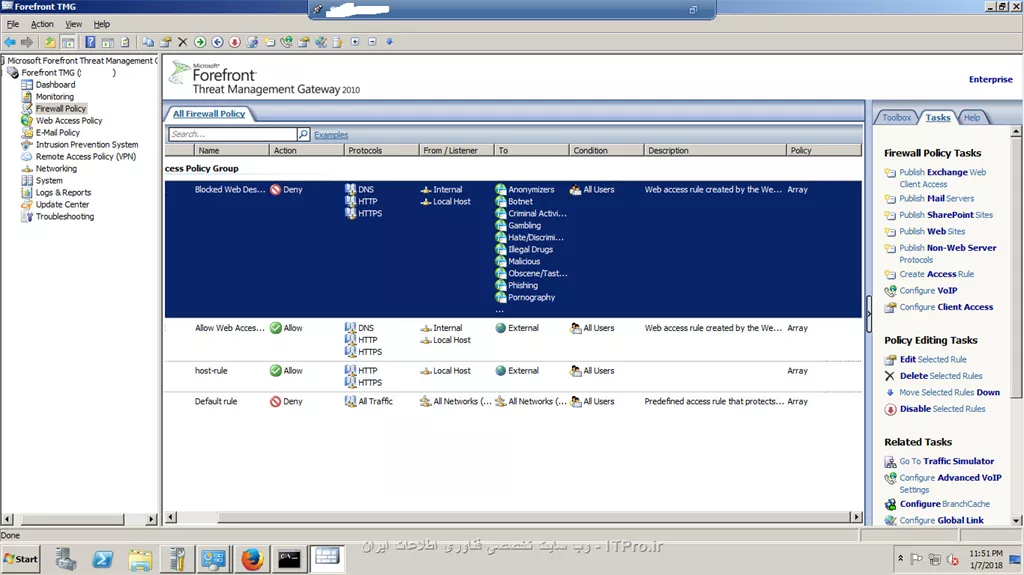The image size is (1024, 575).
Task: Open Intrusion Prevention System node
Action: (87, 144)
